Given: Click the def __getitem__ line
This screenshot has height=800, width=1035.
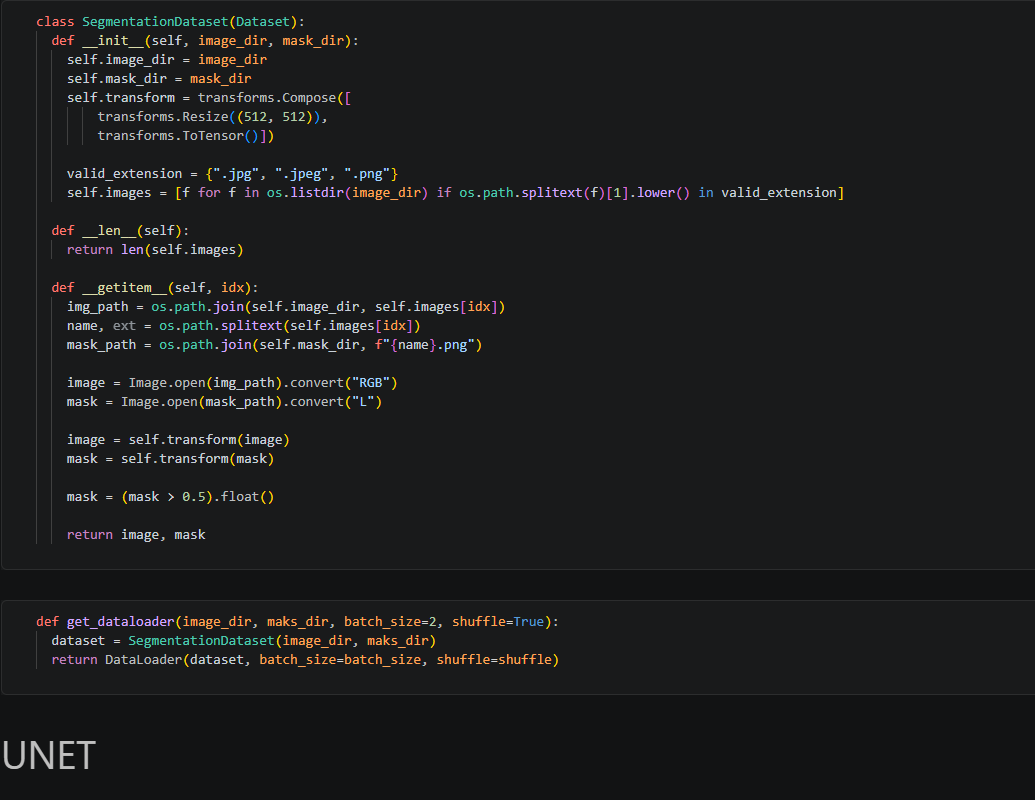Looking at the screenshot, I should (x=154, y=288).
